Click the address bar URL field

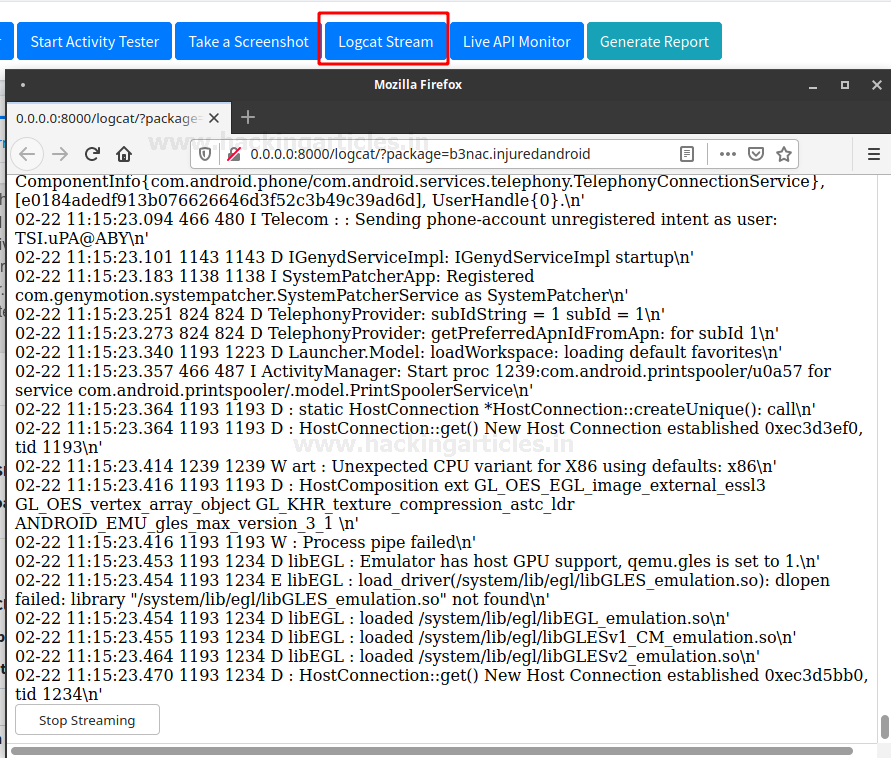(450, 154)
